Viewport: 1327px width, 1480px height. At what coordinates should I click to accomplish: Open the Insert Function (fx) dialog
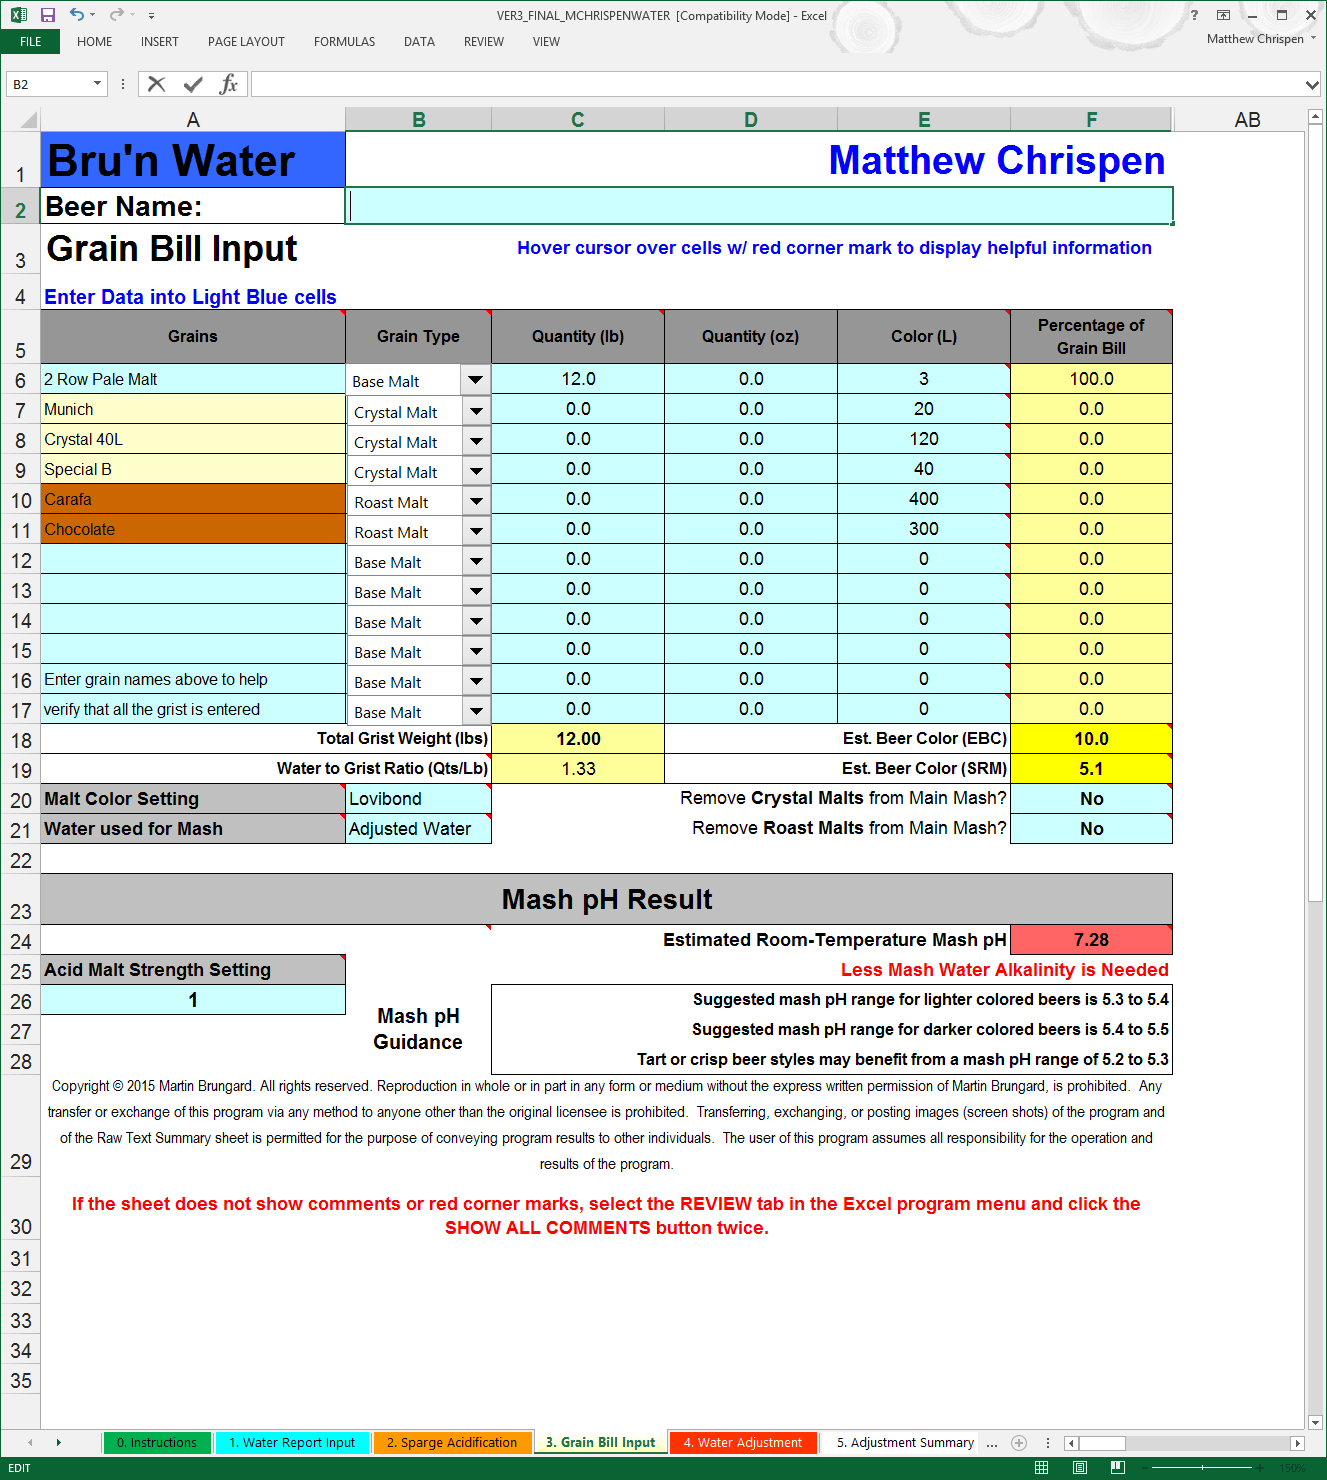pos(229,84)
